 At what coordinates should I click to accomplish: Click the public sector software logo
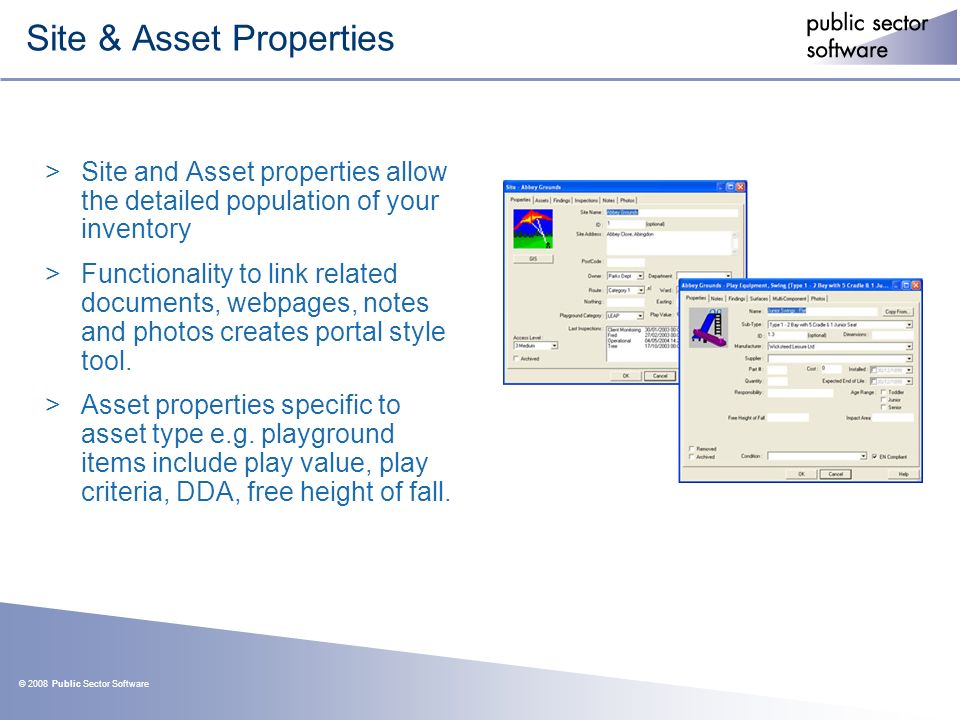point(880,37)
